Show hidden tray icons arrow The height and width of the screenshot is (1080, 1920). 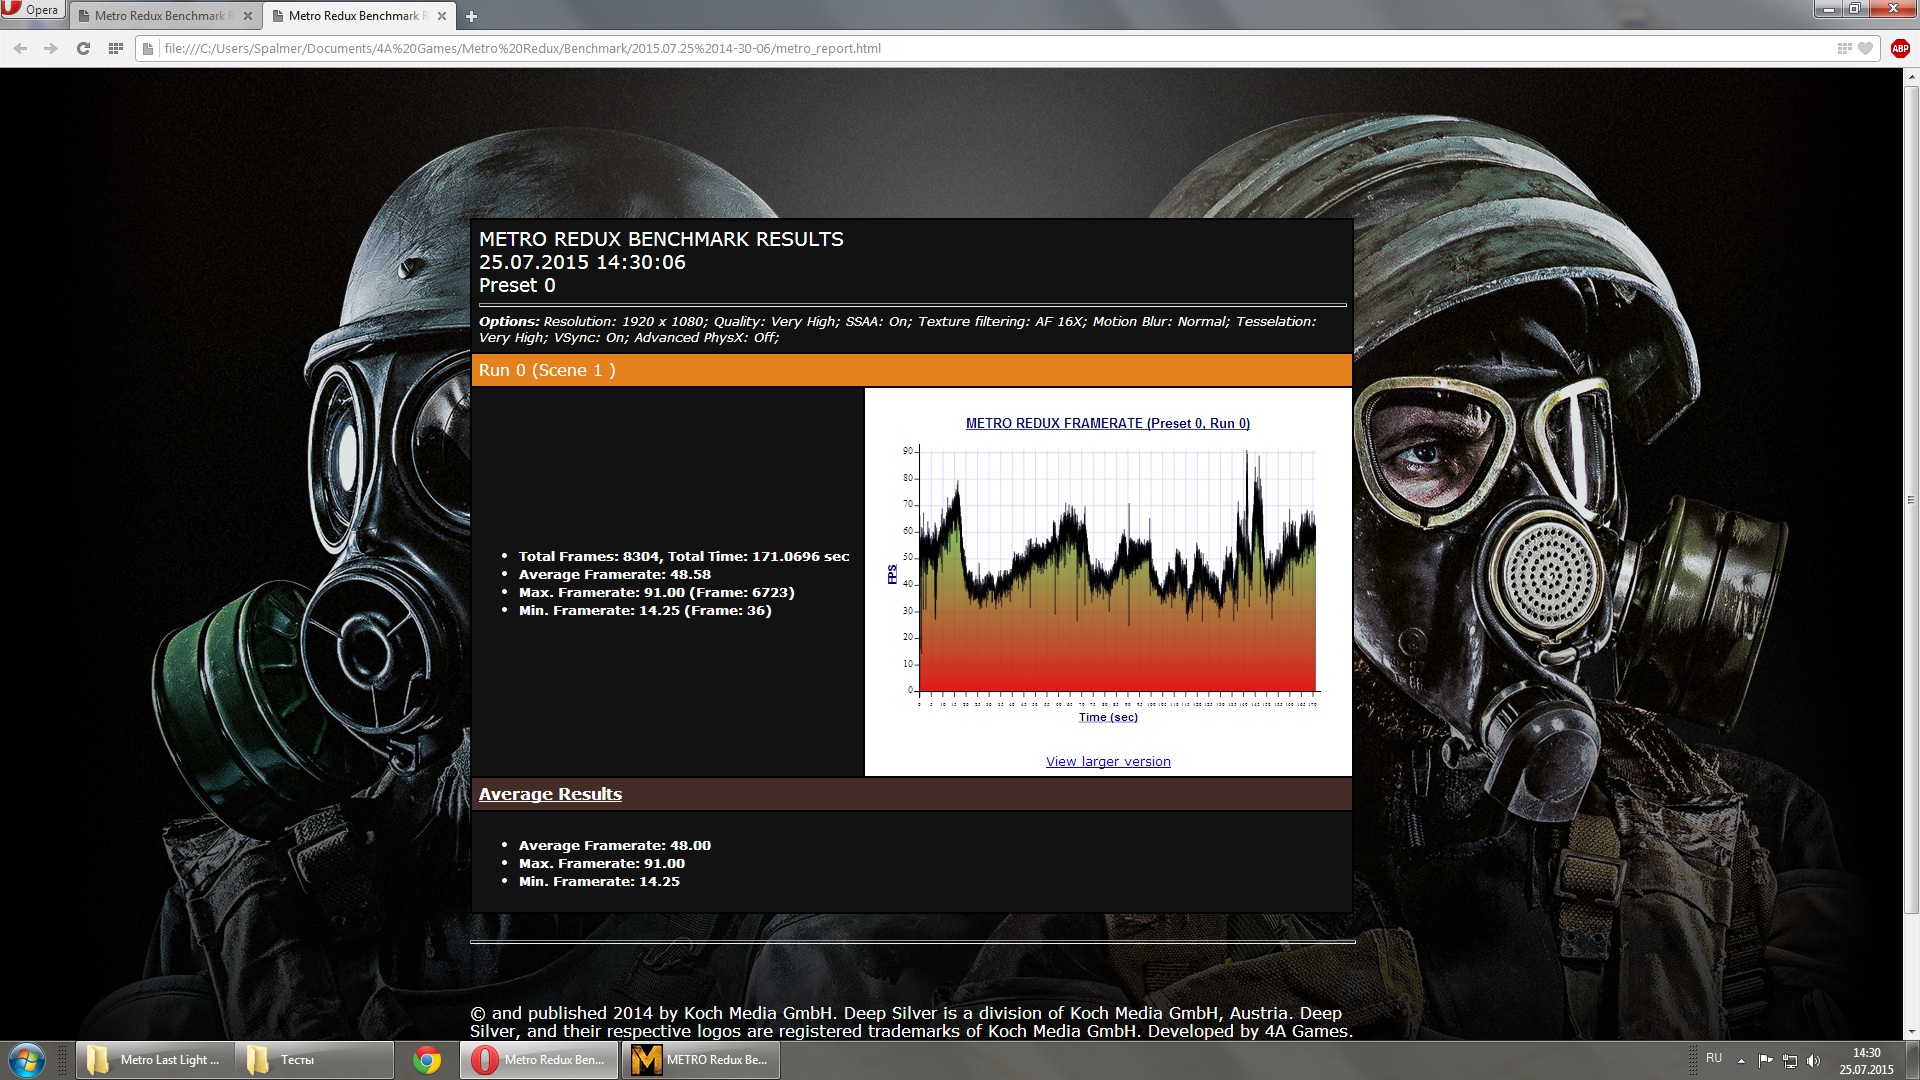click(x=1741, y=1060)
